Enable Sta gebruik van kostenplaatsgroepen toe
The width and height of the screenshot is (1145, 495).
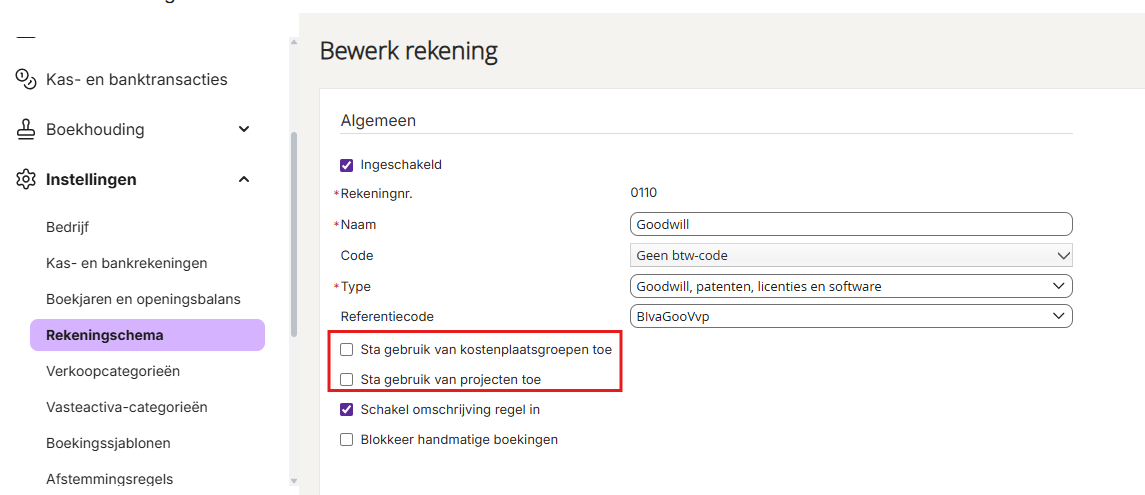pyautogui.click(x=347, y=350)
